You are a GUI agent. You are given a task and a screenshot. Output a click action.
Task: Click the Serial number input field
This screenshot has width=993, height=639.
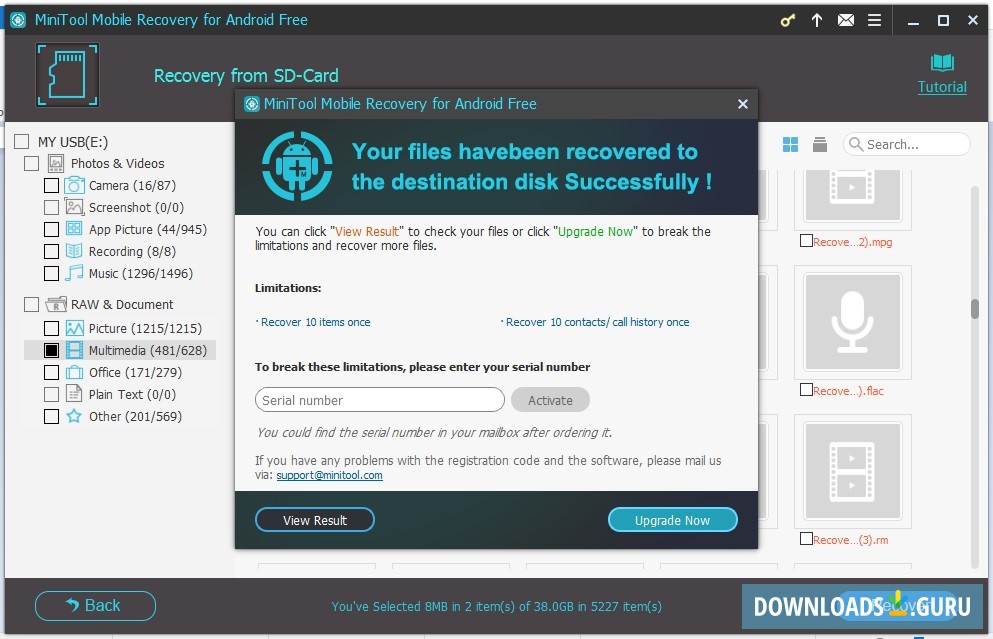tap(379, 400)
